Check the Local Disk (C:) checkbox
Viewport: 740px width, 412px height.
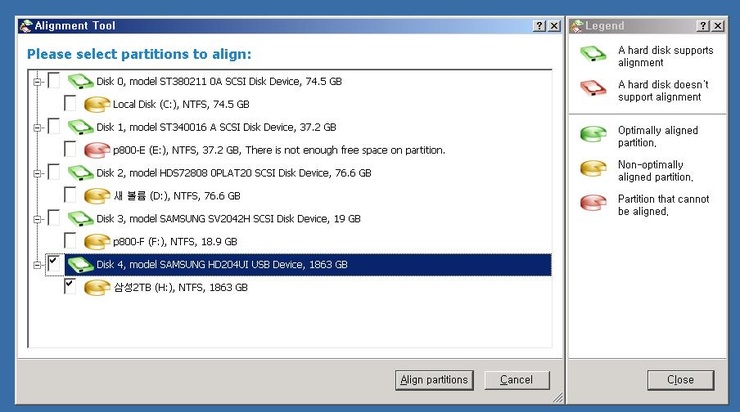71,104
